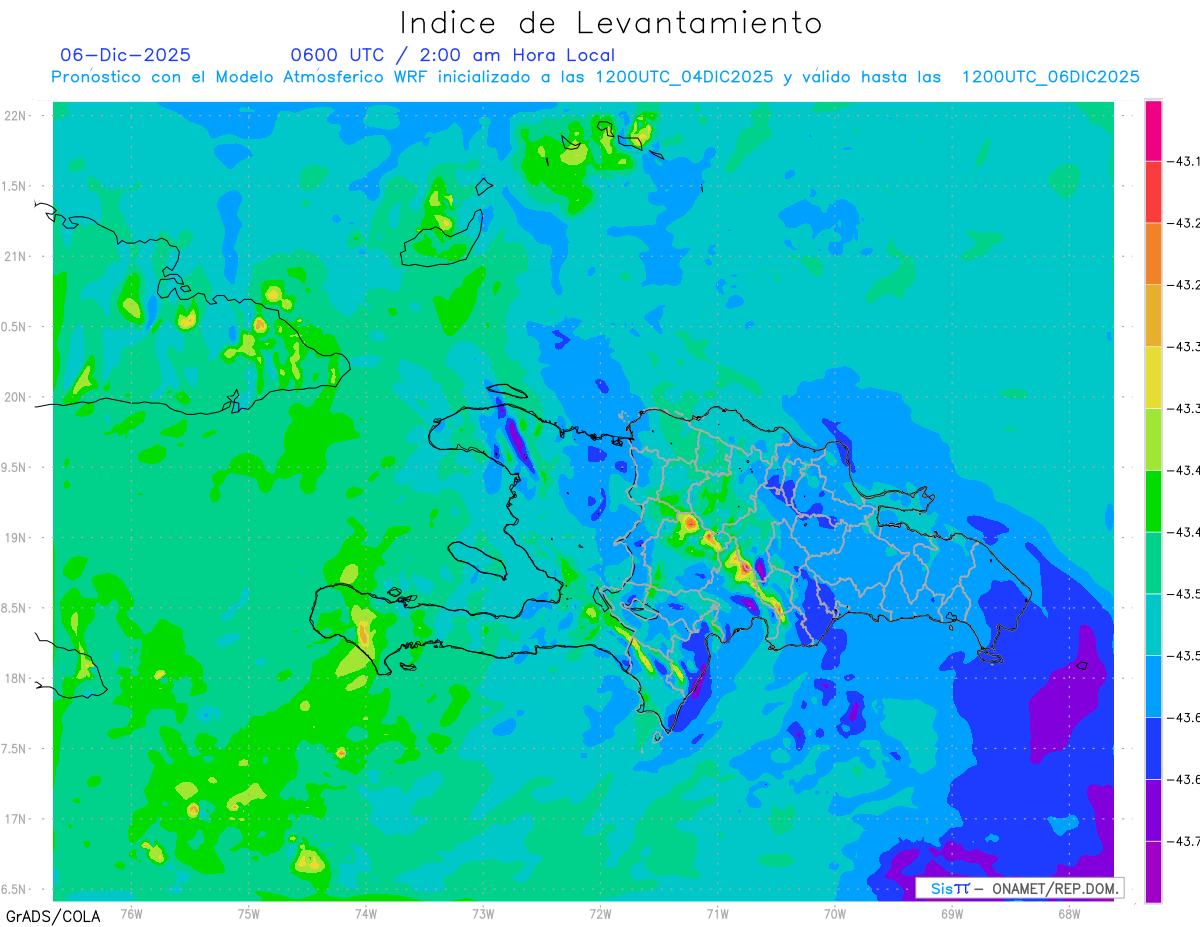Select the '06-Dic-2025' date label
The width and height of the screenshot is (1200, 927).
pos(125,55)
